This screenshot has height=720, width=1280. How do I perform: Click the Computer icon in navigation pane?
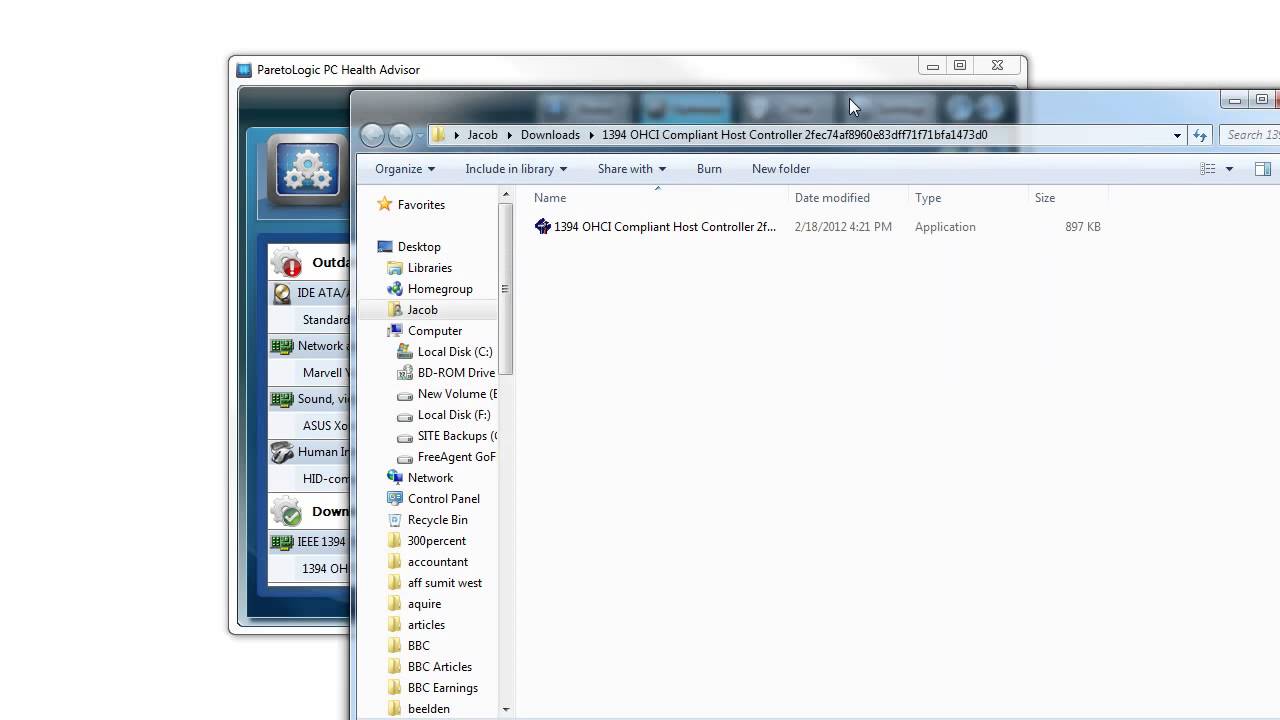tap(395, 331)
